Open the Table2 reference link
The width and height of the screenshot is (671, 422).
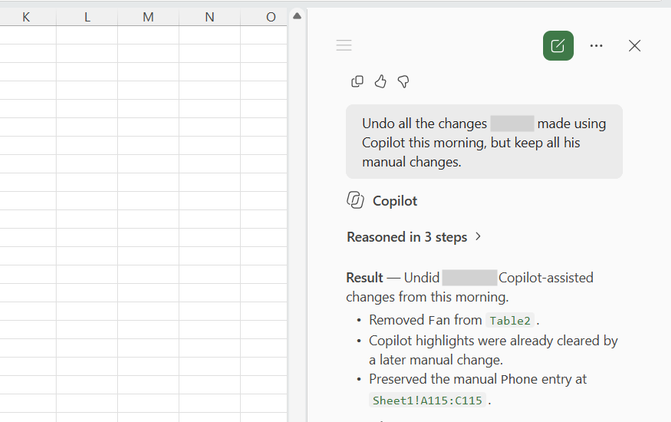510,321
